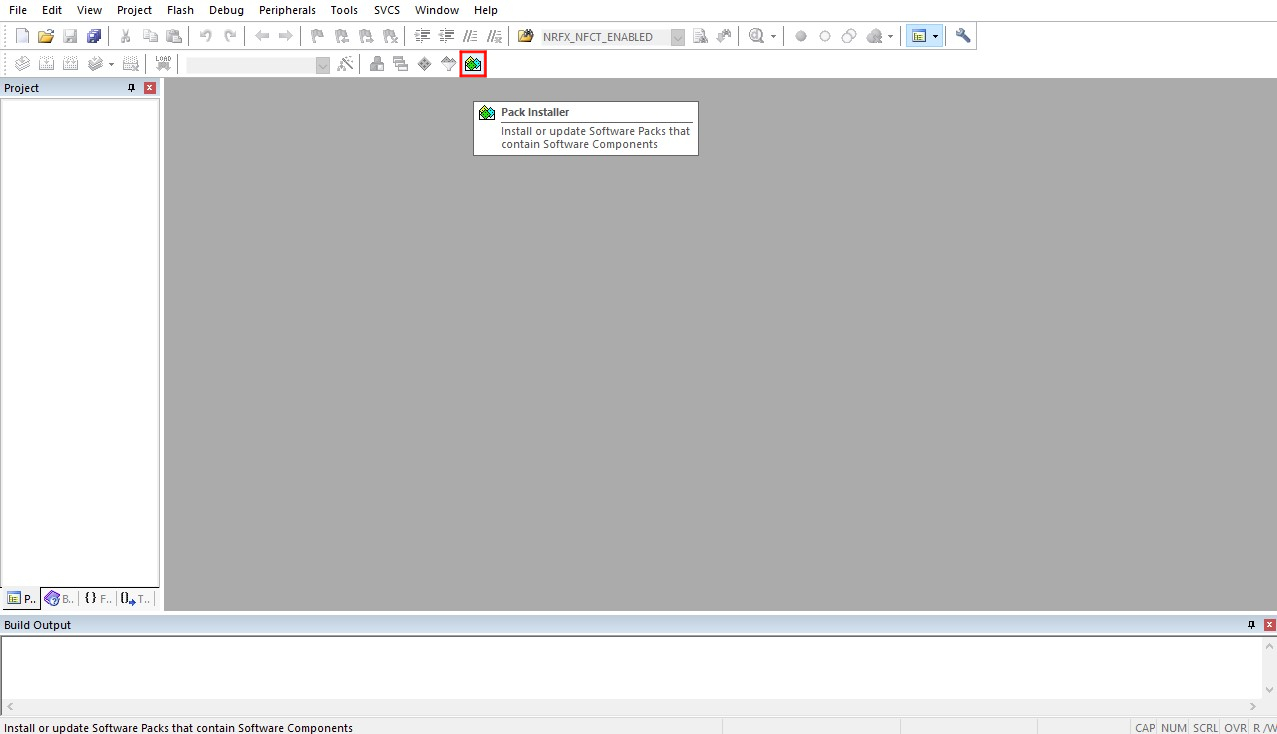Pin the Project panel
Screen dimensions: 1277x734
pyautogui.click(x=131, y=88)
